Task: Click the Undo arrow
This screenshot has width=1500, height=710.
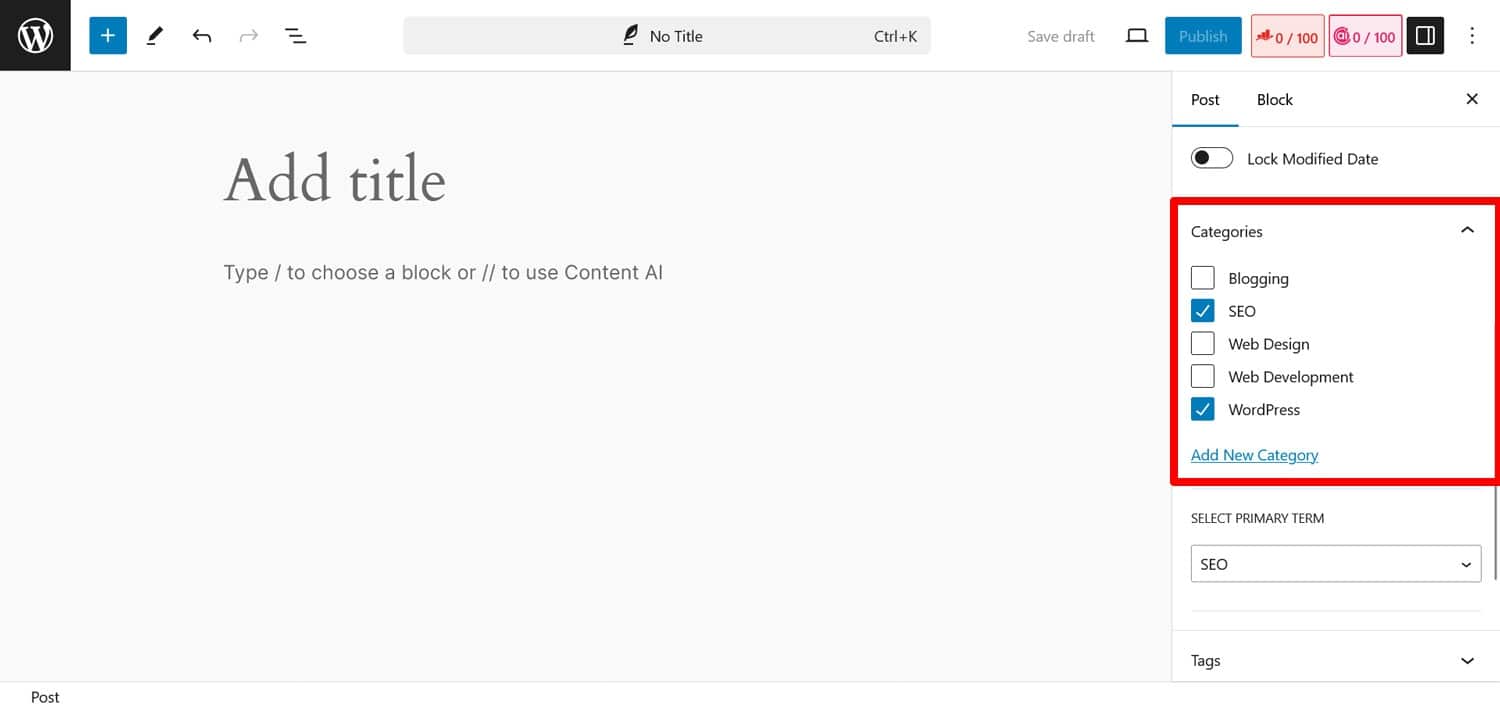Action: [201, 35]
